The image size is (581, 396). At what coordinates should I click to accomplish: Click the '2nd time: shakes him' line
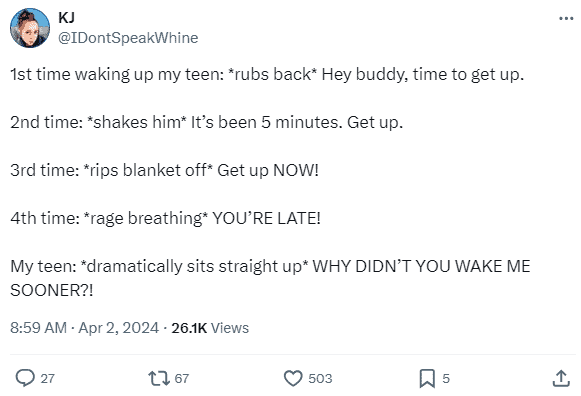click(206, 122)
